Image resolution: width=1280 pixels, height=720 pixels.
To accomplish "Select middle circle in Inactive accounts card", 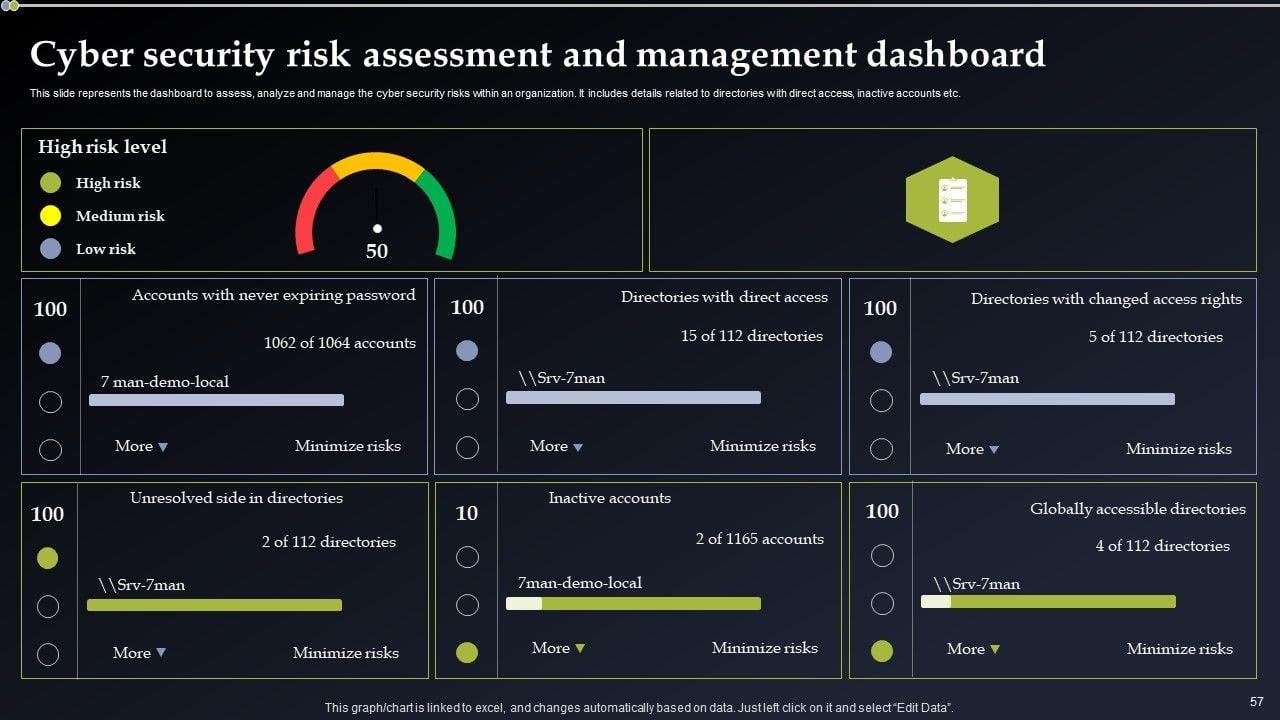I will point(467,605).
